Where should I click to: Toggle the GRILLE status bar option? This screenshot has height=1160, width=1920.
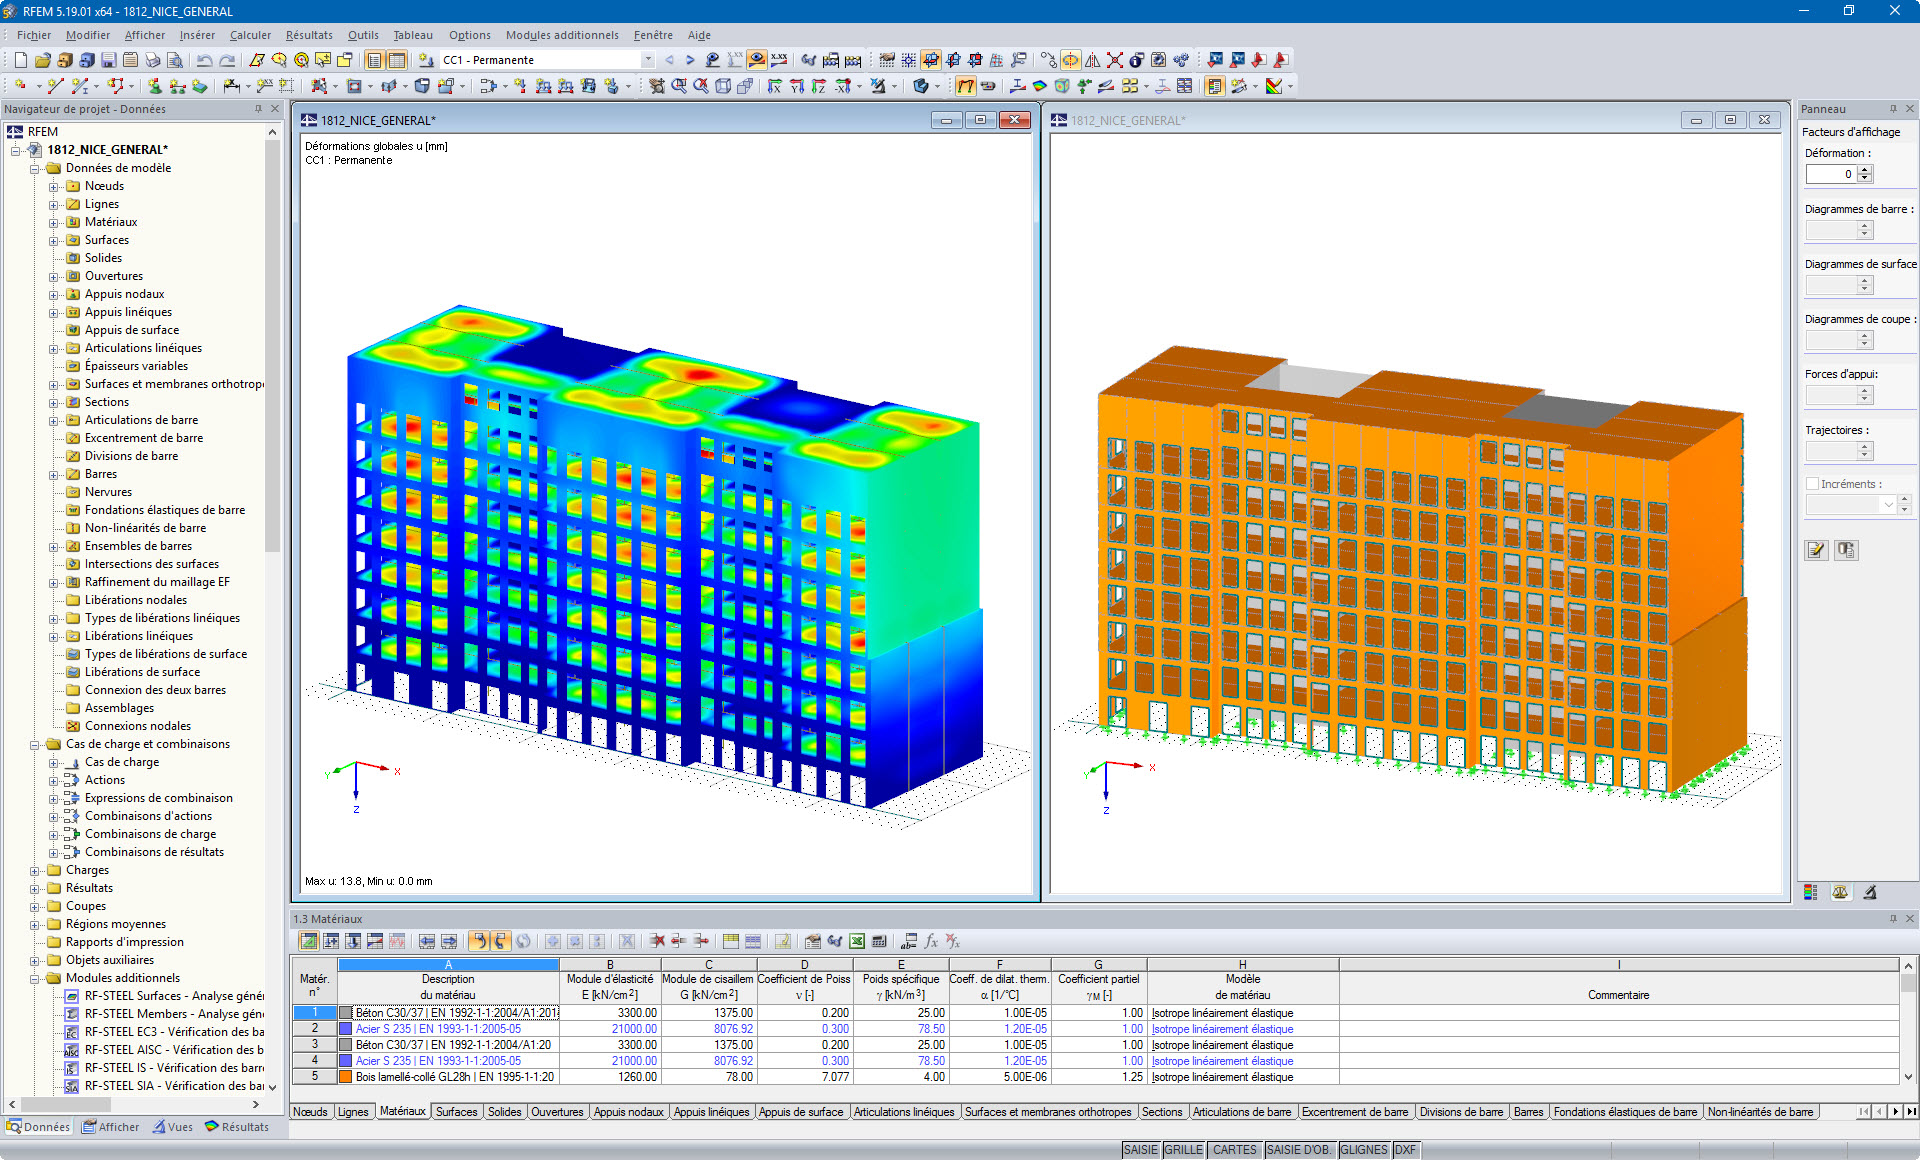[1184, 1149]
